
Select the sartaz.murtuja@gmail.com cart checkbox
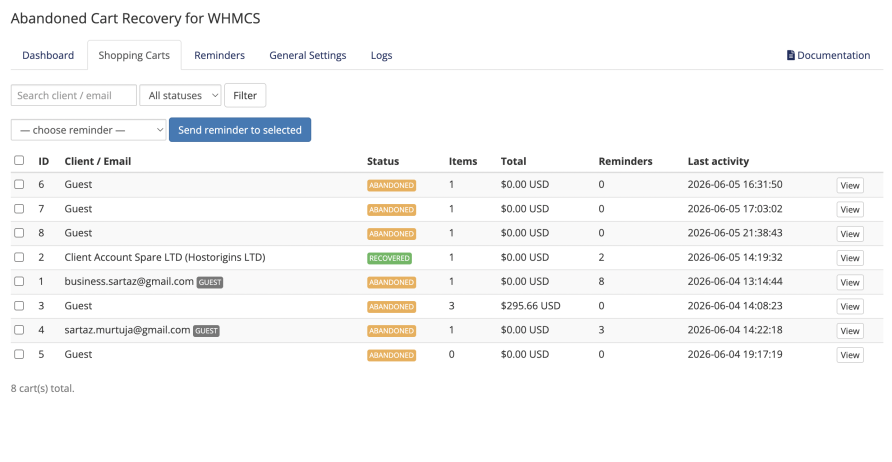click(x=19, y=330)
